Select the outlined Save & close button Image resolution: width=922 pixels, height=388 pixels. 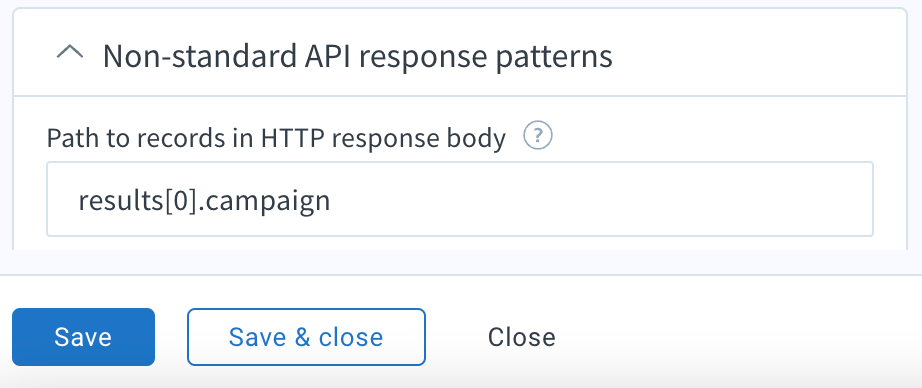pos(306,337)
